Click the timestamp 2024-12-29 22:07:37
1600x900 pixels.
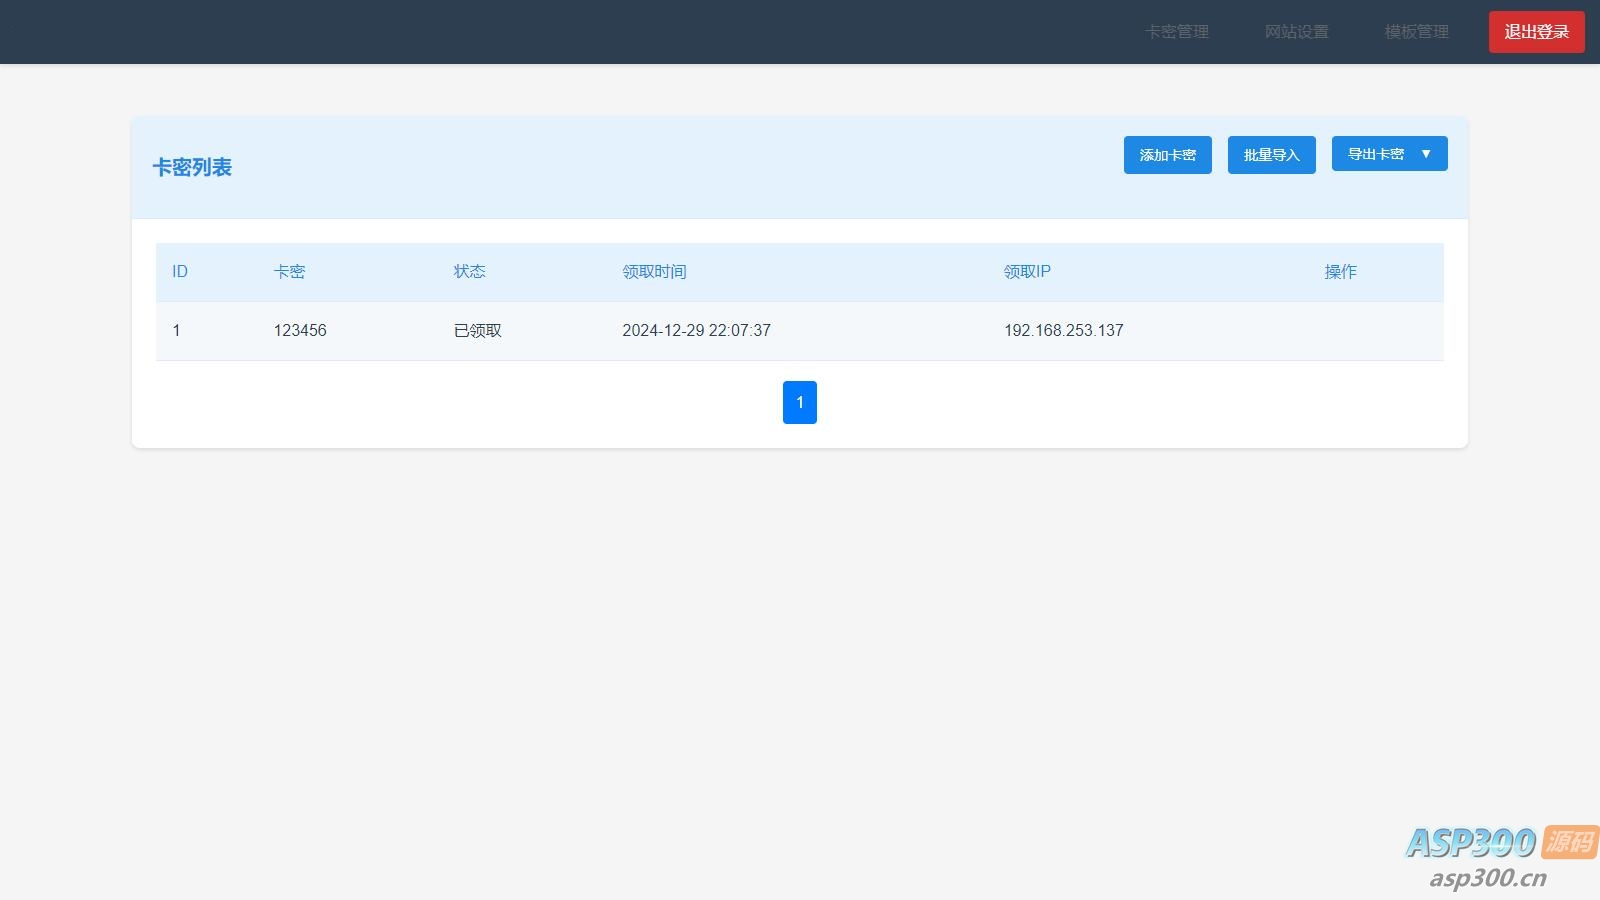coord(696,331)
